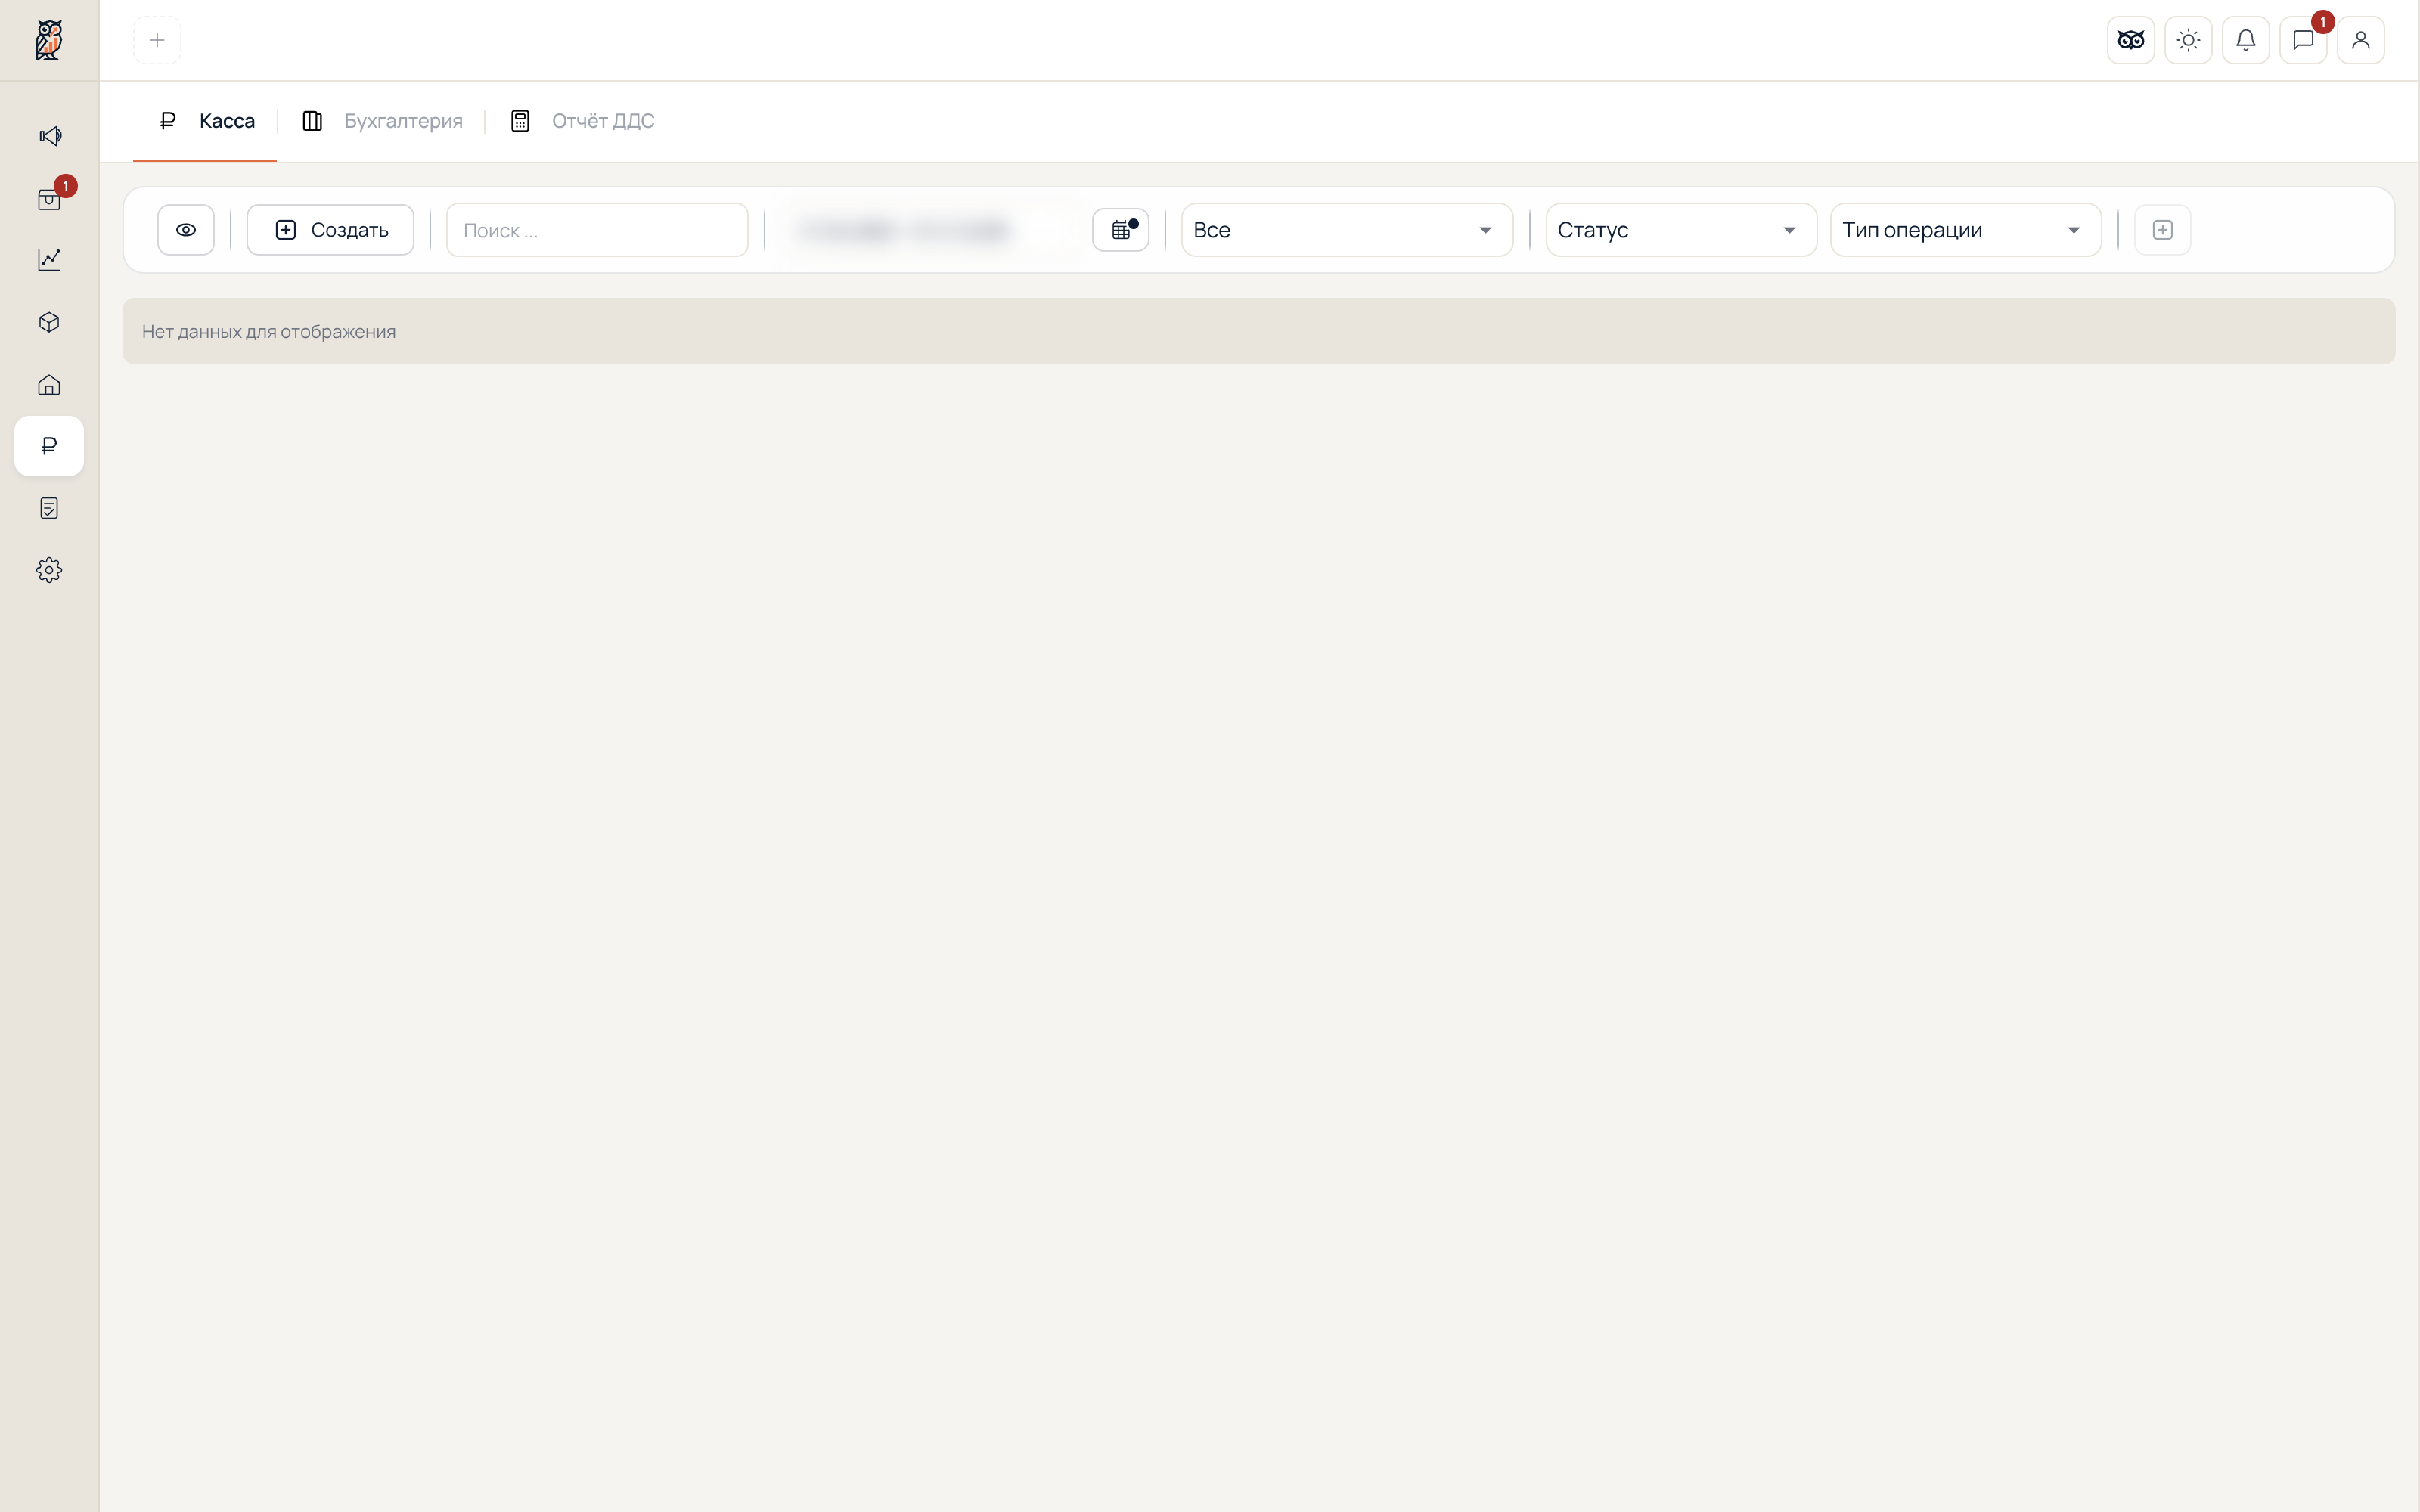
Task: Click the owl eyes icon in header
Action: point(2131,40)
